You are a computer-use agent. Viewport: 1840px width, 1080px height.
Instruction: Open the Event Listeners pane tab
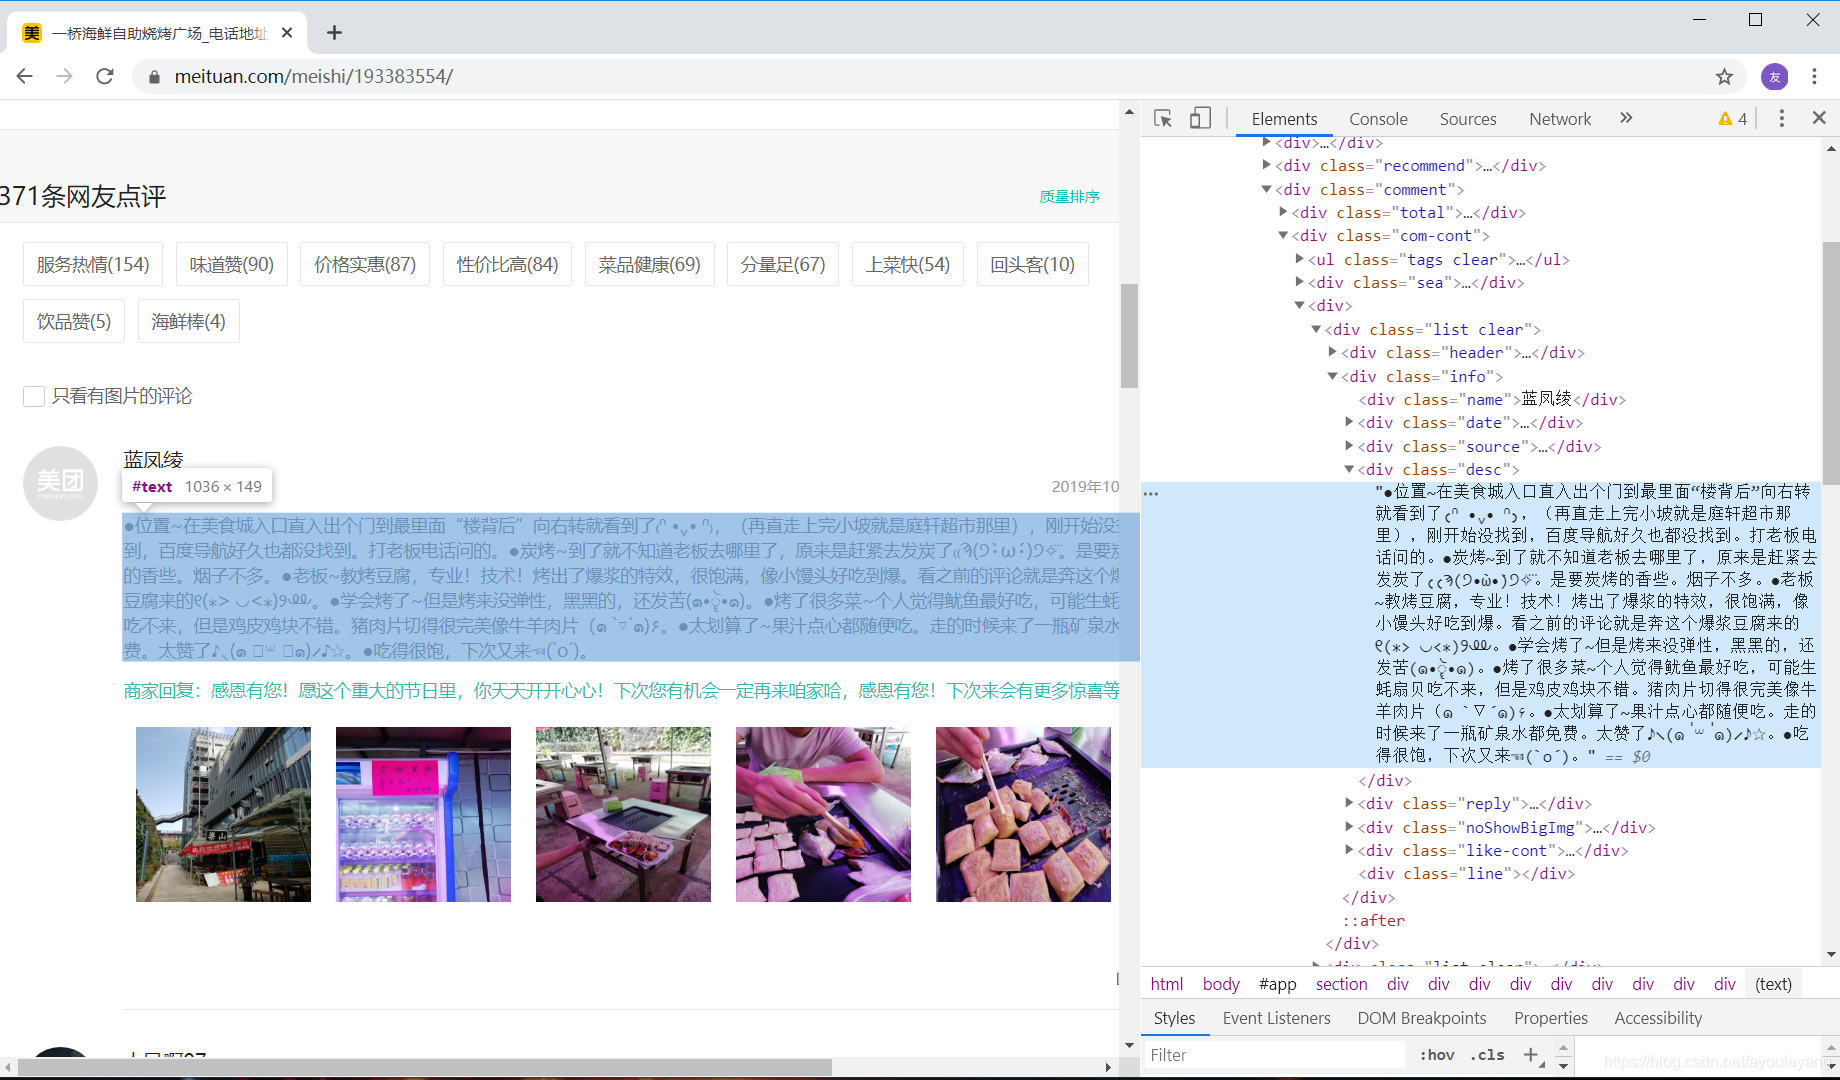(x=1276, y=1018)
